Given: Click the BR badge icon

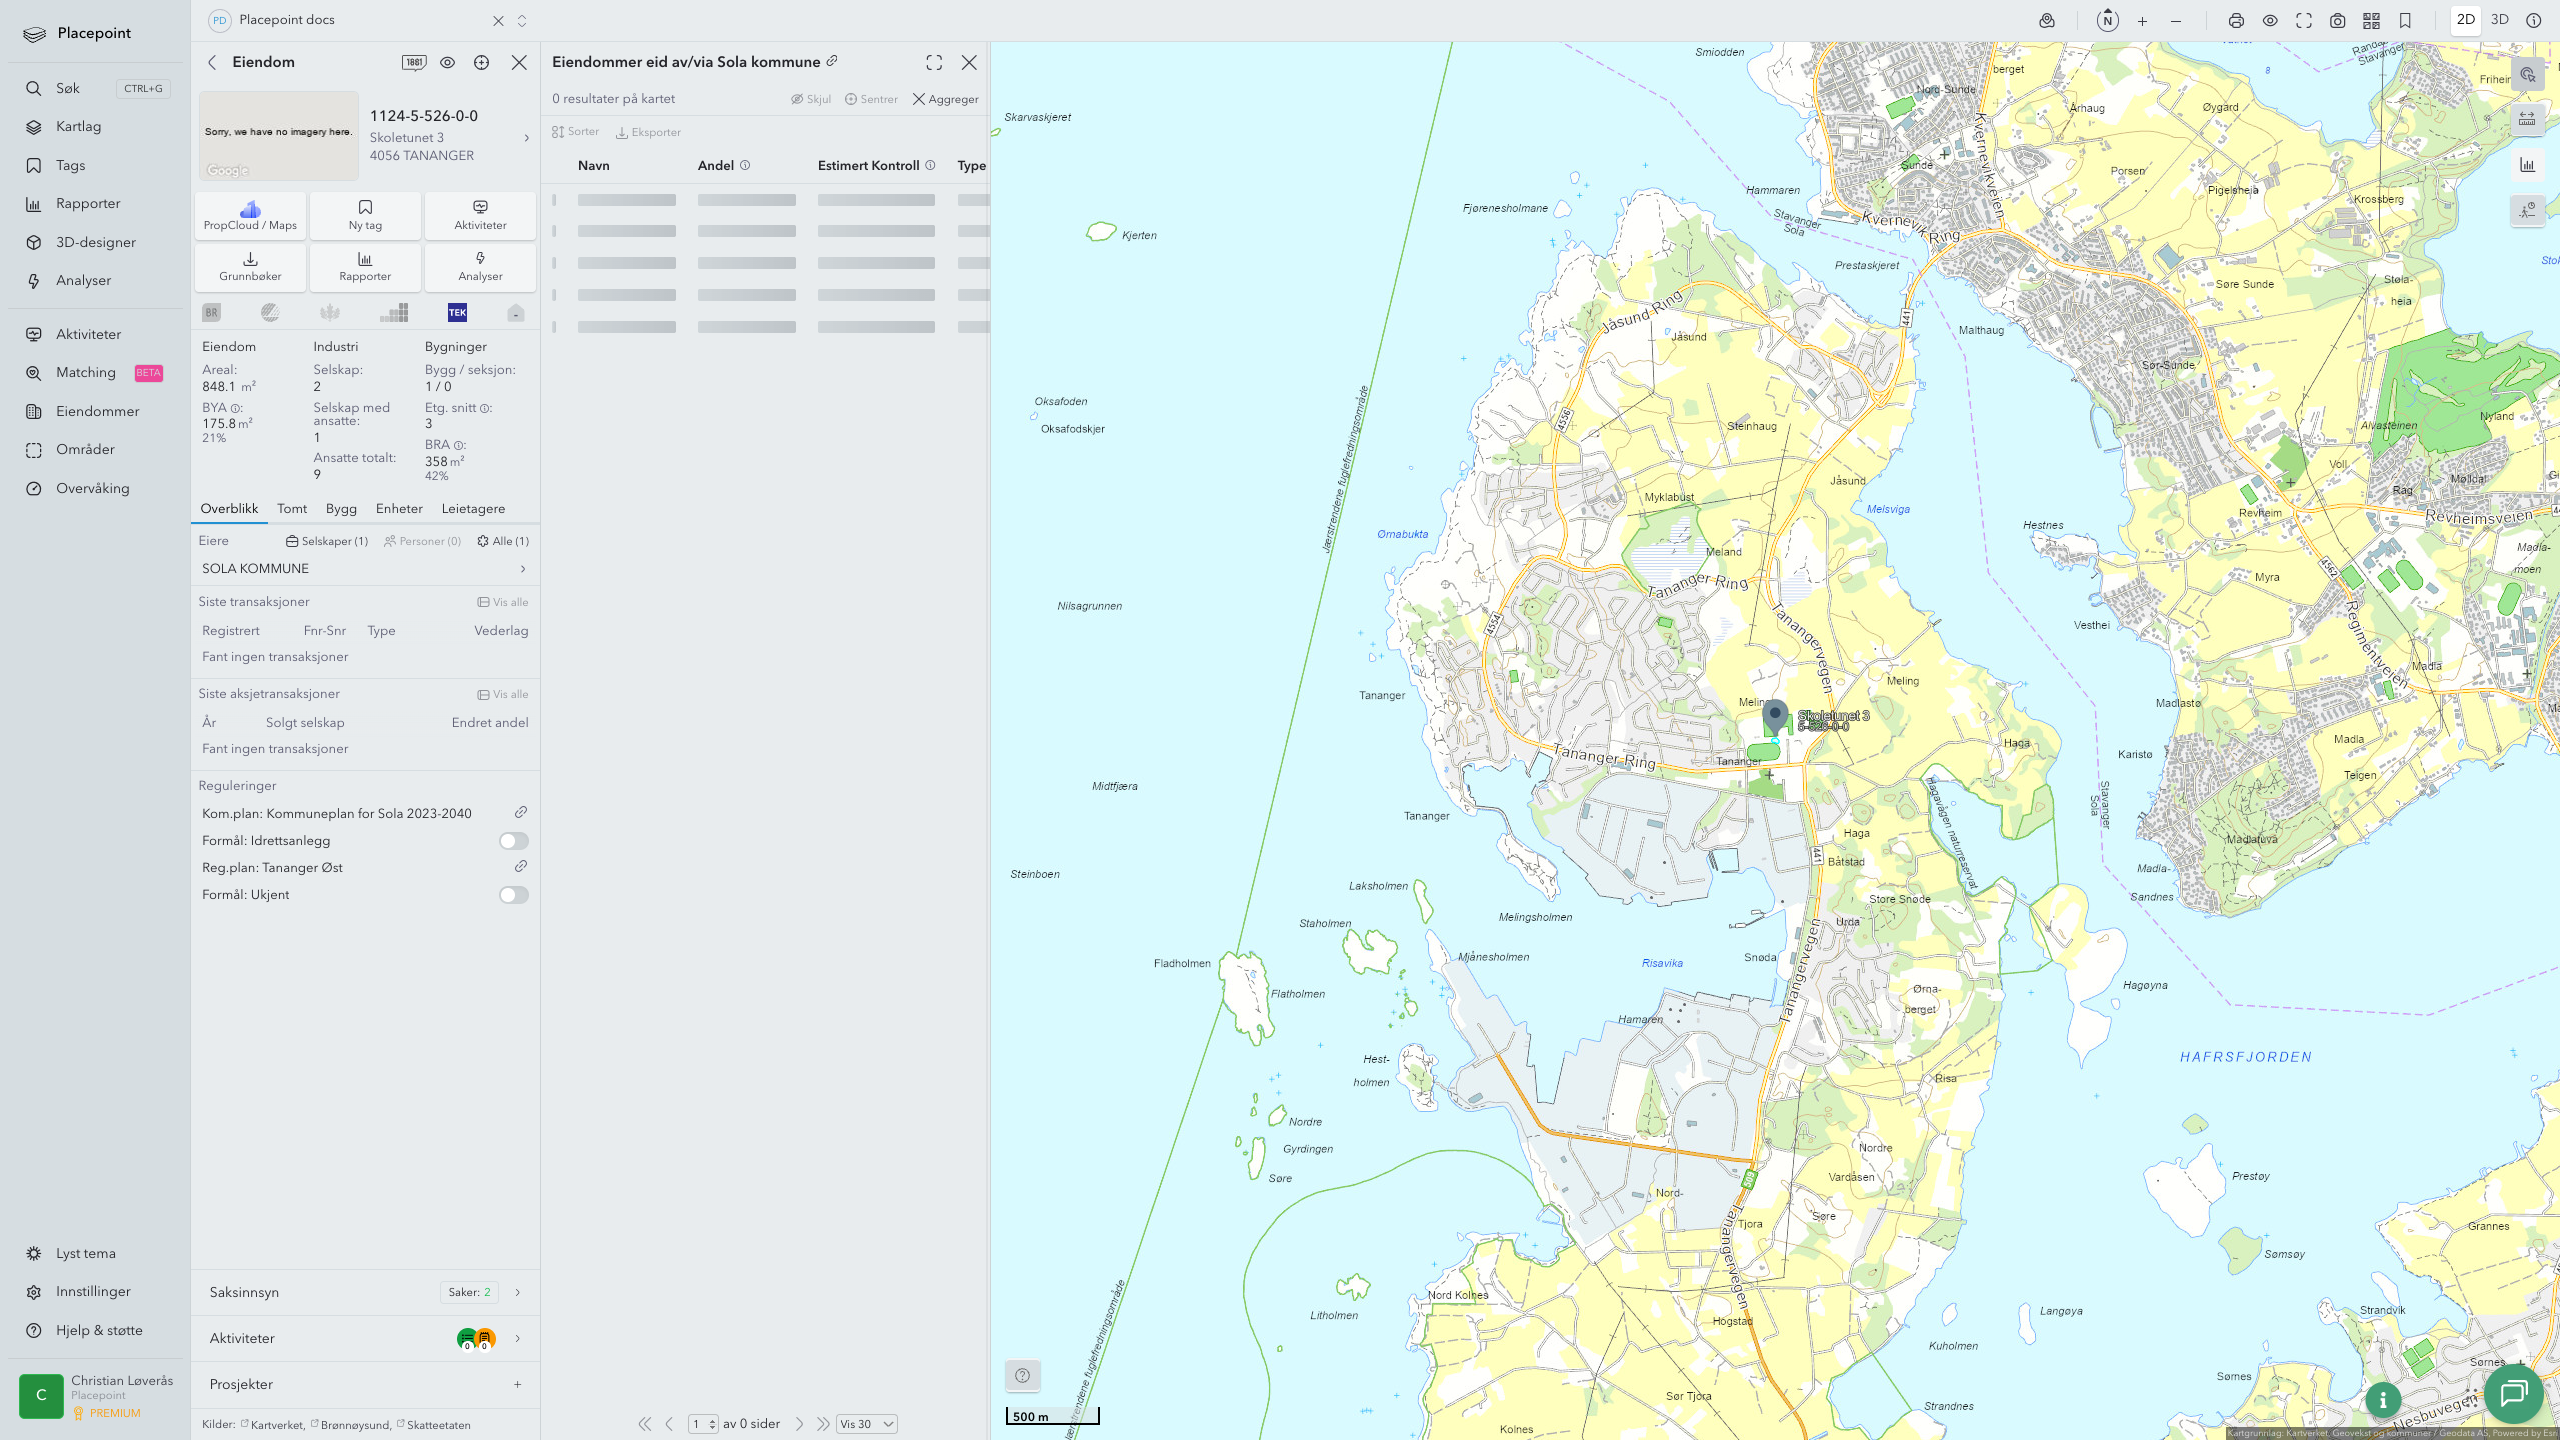Looking at the screenshot, I should (211, 313).
